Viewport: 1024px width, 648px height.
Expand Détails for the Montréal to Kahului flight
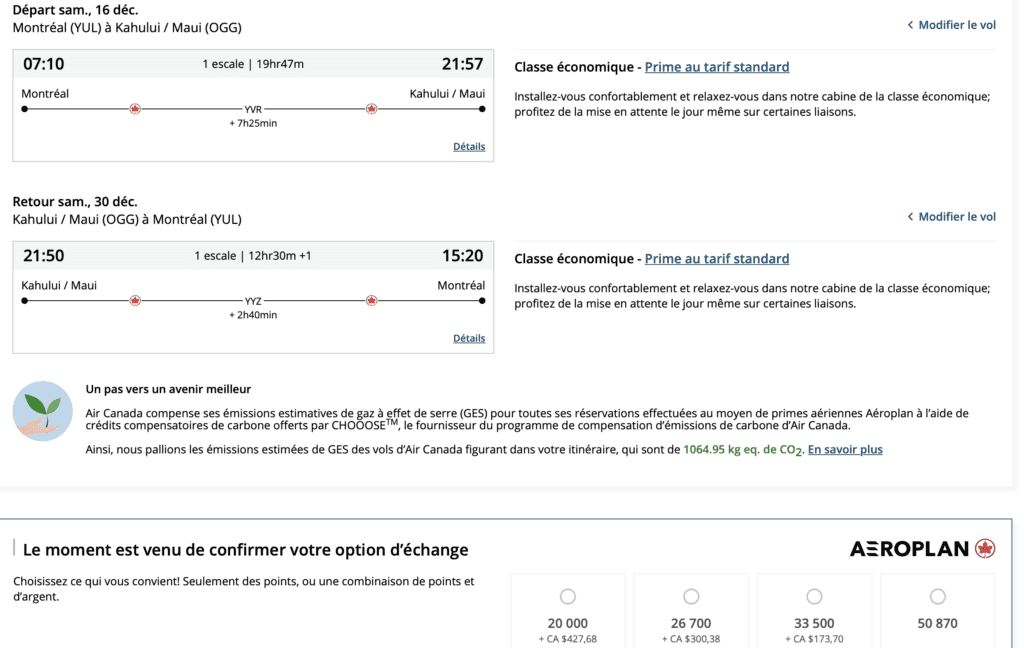[x=469, y=147]
